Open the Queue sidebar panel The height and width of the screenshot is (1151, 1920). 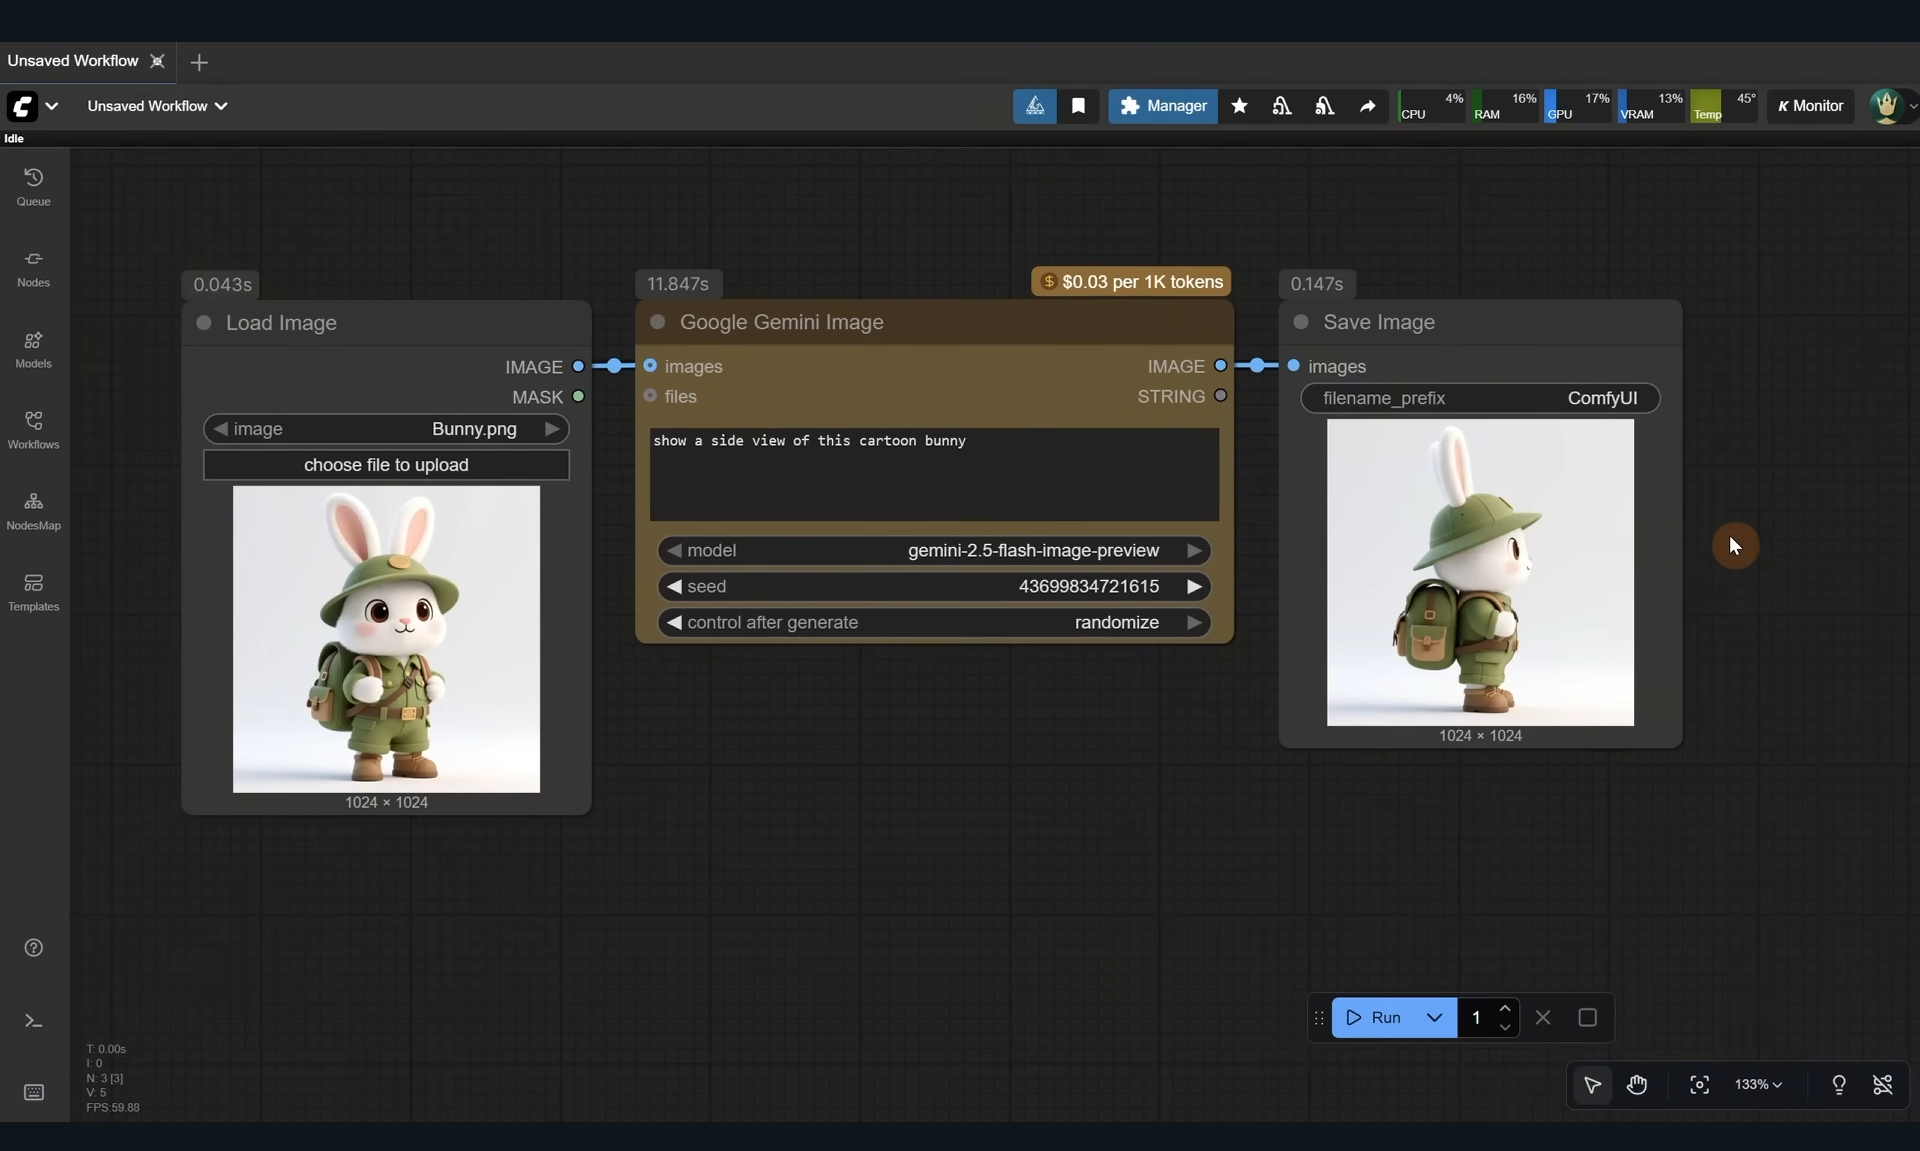[x=33, y=186]
